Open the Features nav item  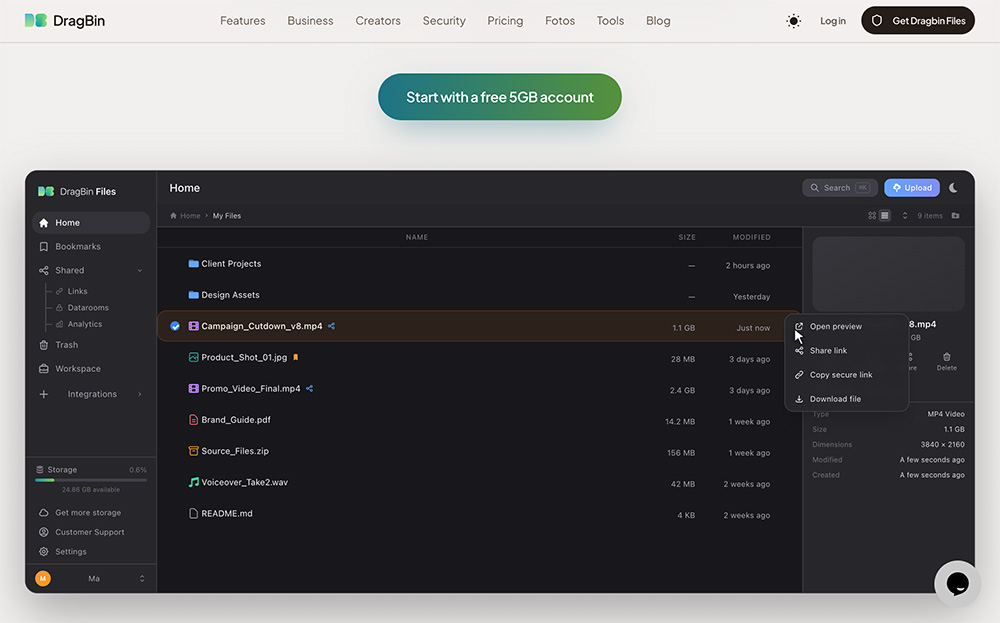click(x=242, y=20)
